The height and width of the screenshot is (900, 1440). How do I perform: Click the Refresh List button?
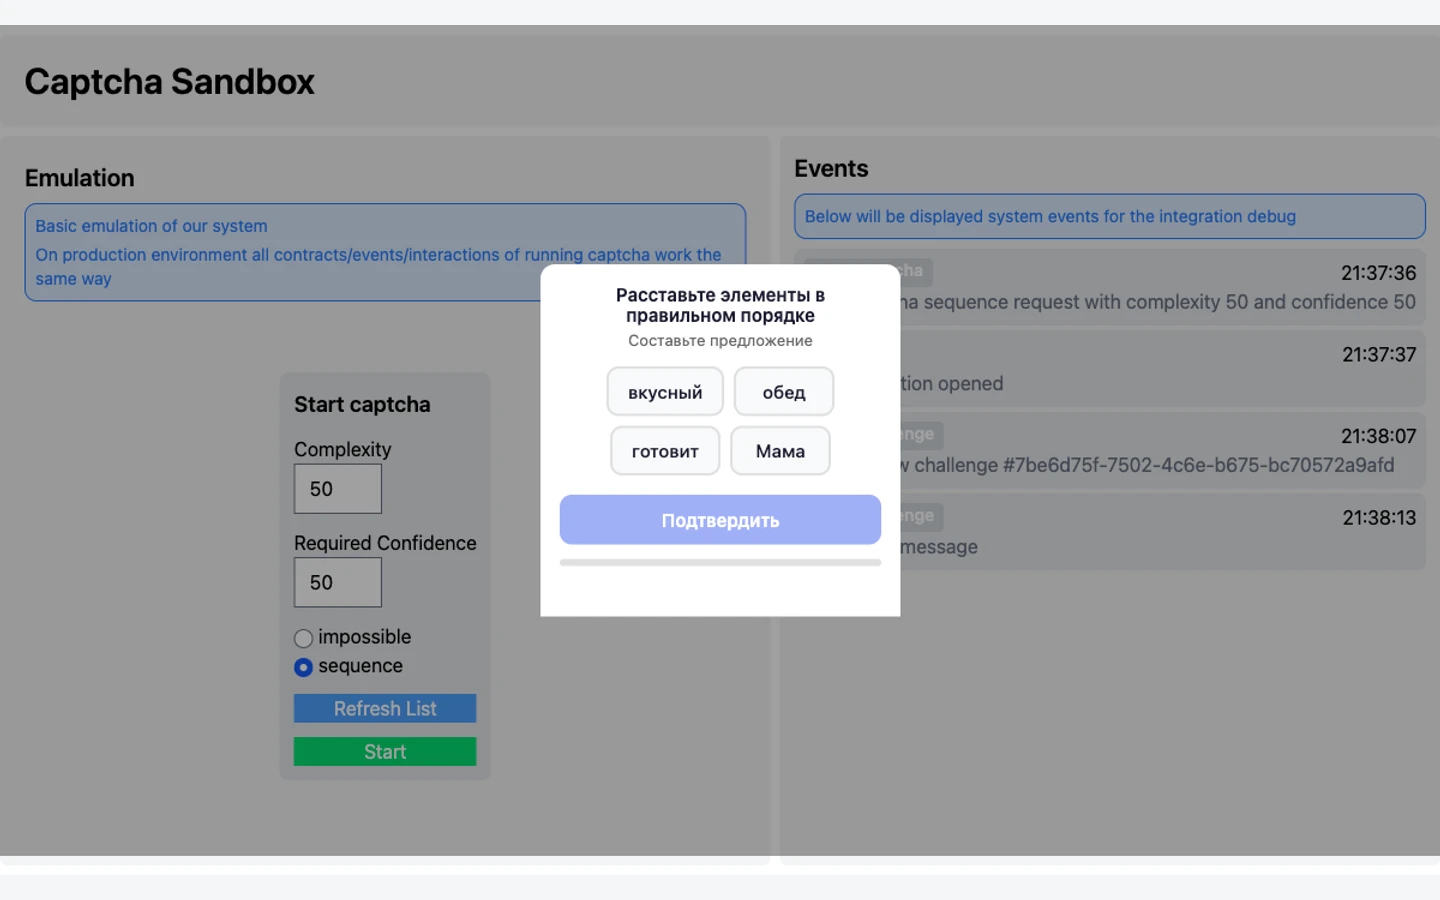coord(385,708)
